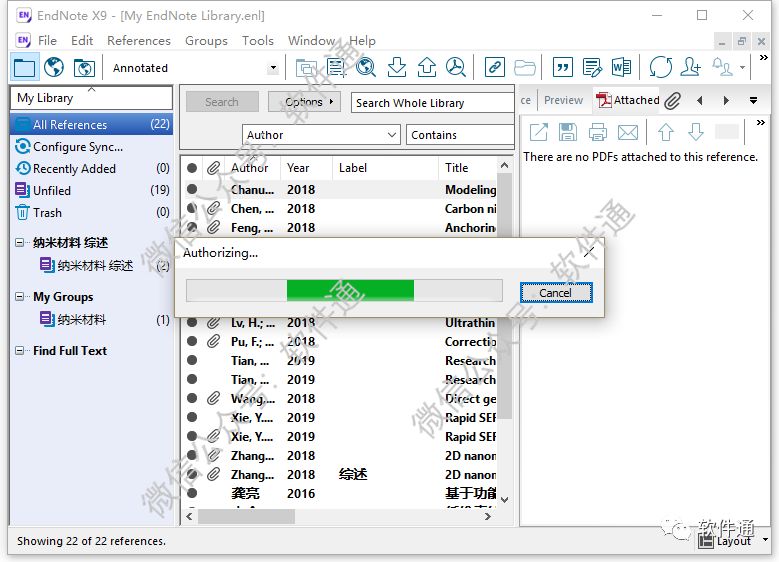Click Open File folder icon

click(525, 68)
